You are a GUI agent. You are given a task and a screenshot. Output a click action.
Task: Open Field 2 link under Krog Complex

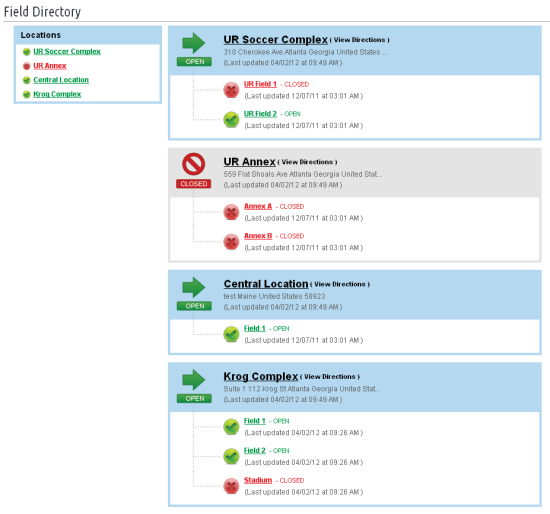click(x=255, y=450)
